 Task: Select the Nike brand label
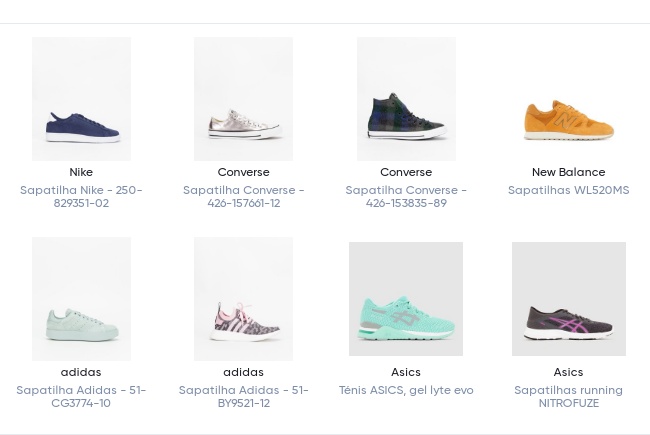pyautogui.click(x=81, y=172)
